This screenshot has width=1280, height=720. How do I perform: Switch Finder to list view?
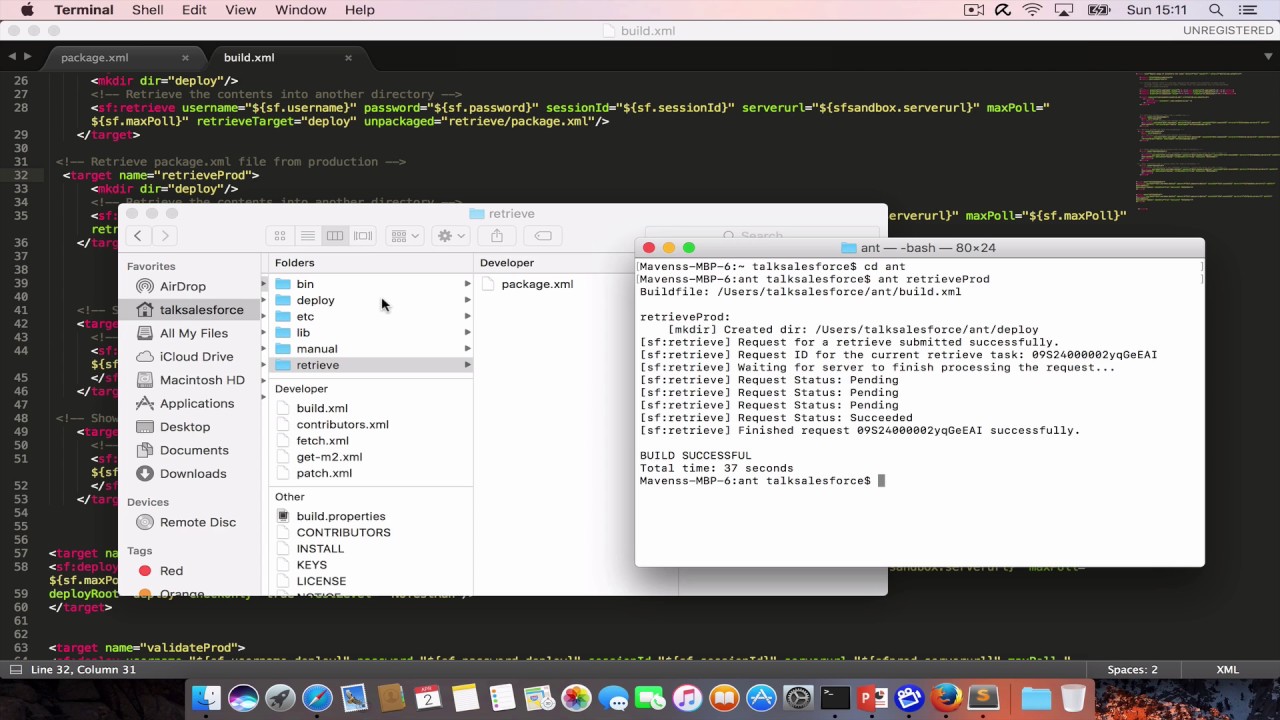click(x=308, y=236)
